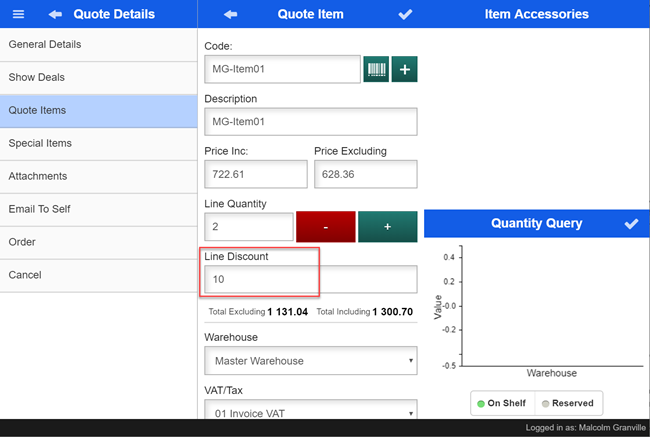This screenshot has width=650, height=437.
Task: Decrease line quantity with the red minus button
Action: tap(325, 227)
